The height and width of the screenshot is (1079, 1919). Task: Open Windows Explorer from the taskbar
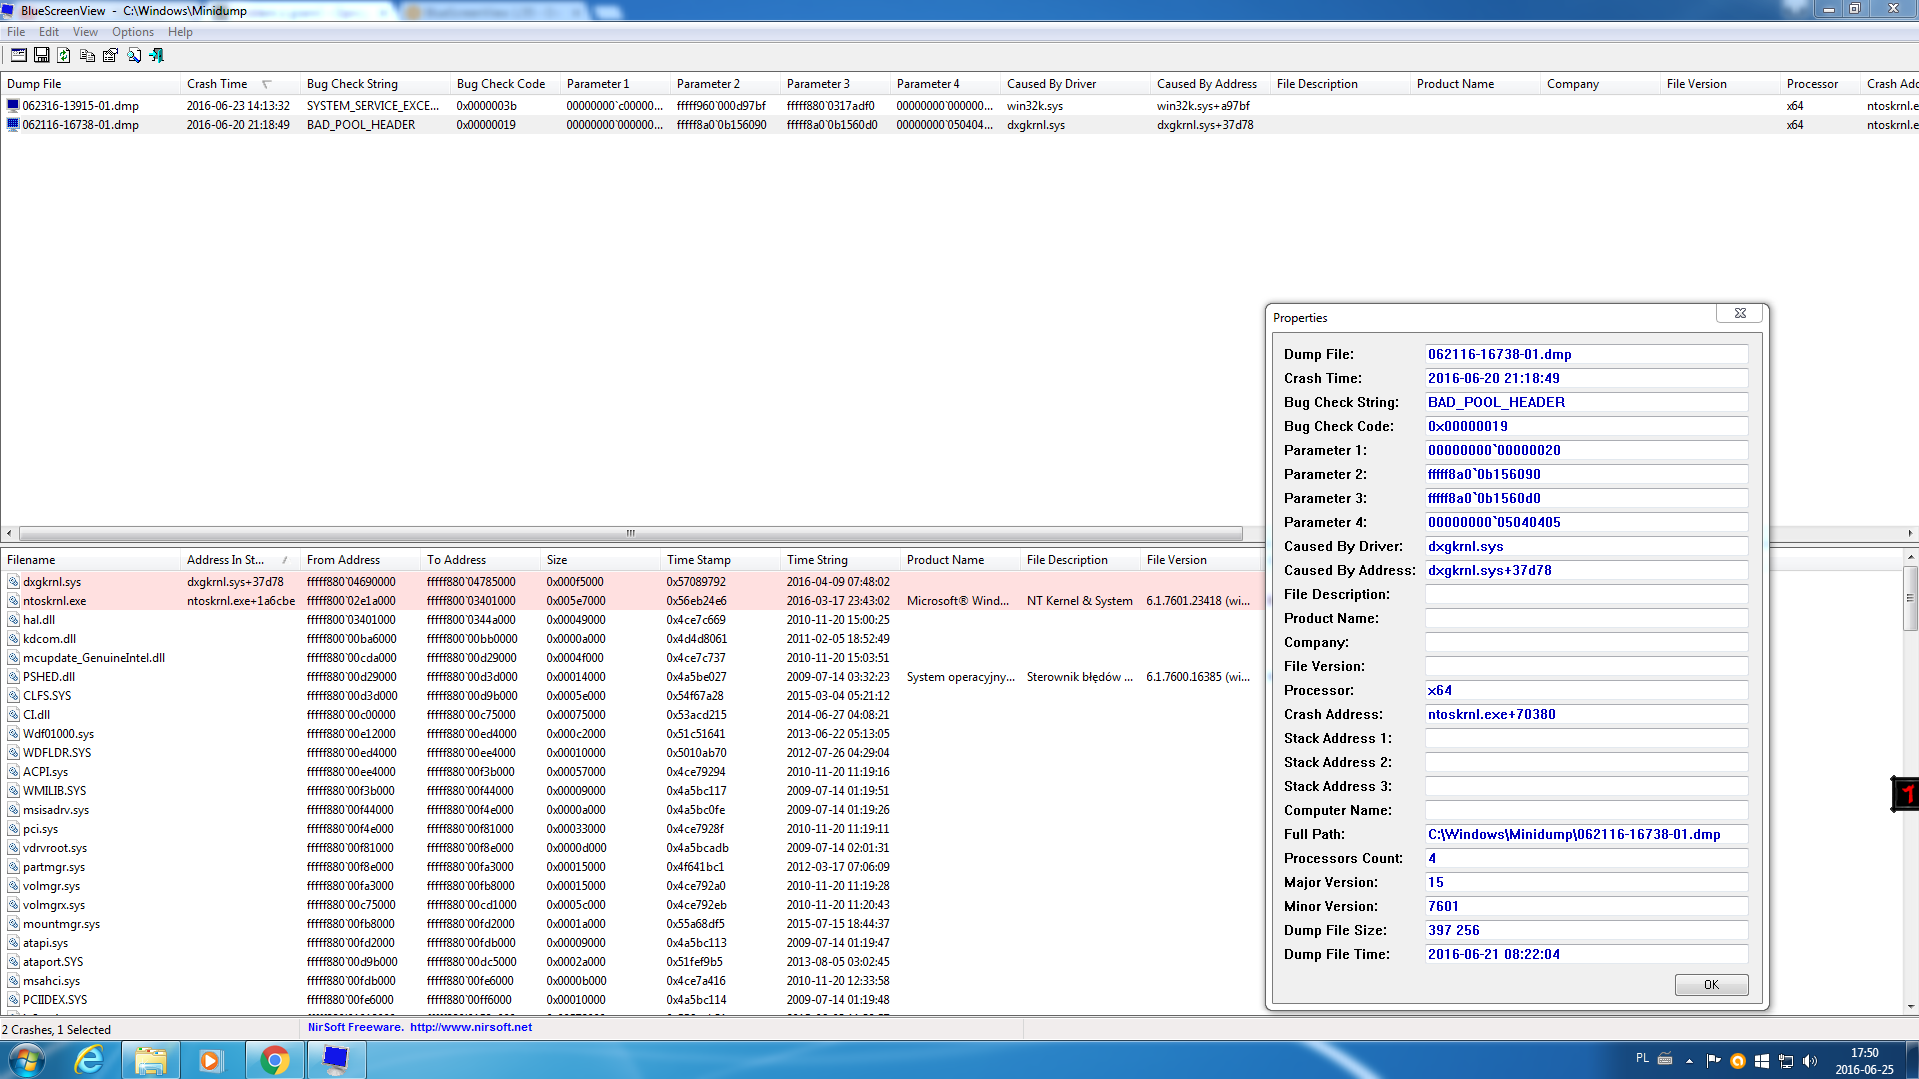pyautogui.click(x=151, y=1060)
